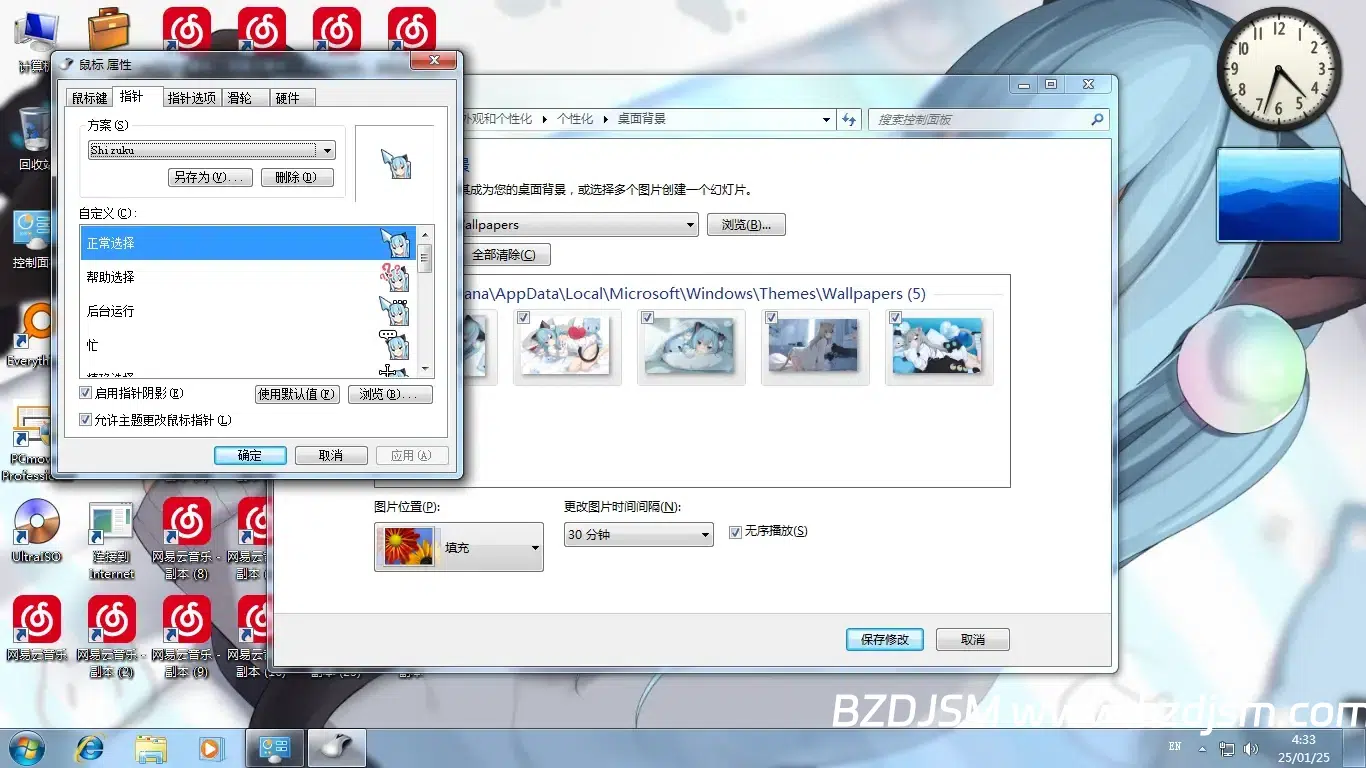Toggle 启用指针阴影 checkbox
Image resolution: width=1366 pixels, height=768 pixels.
(86, 393)
